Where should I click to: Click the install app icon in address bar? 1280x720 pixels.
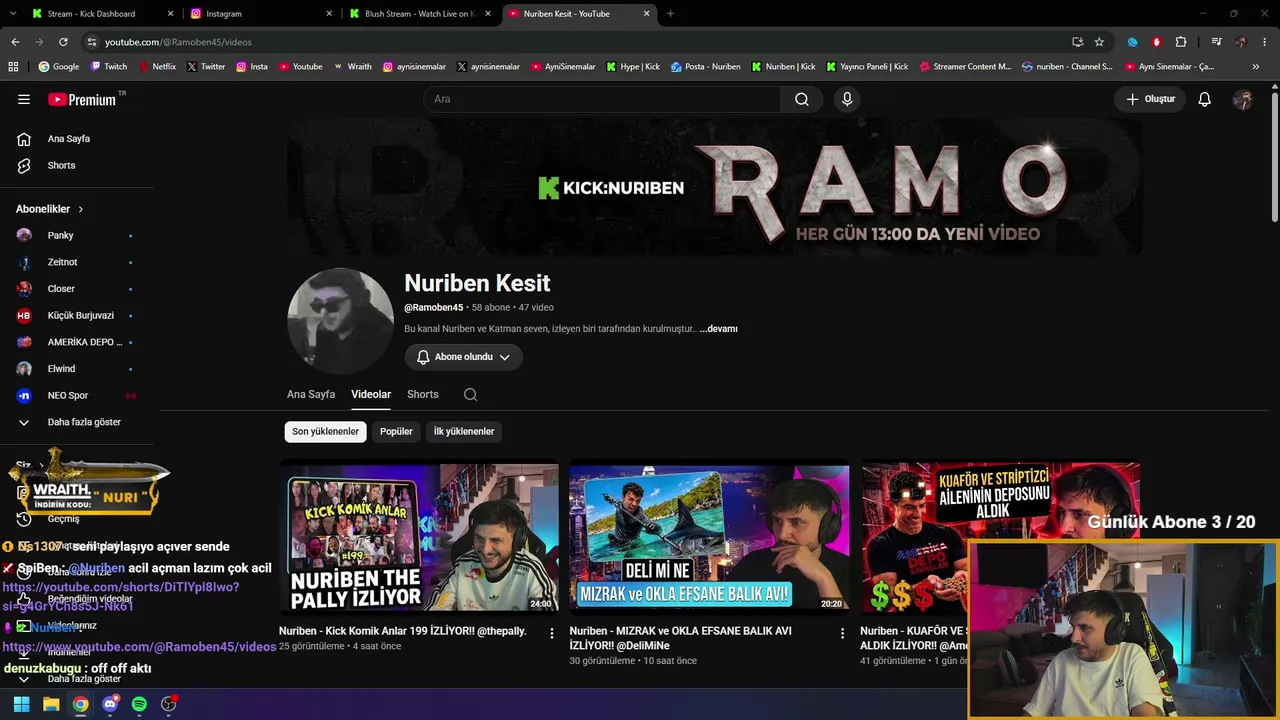point(1077,42)
